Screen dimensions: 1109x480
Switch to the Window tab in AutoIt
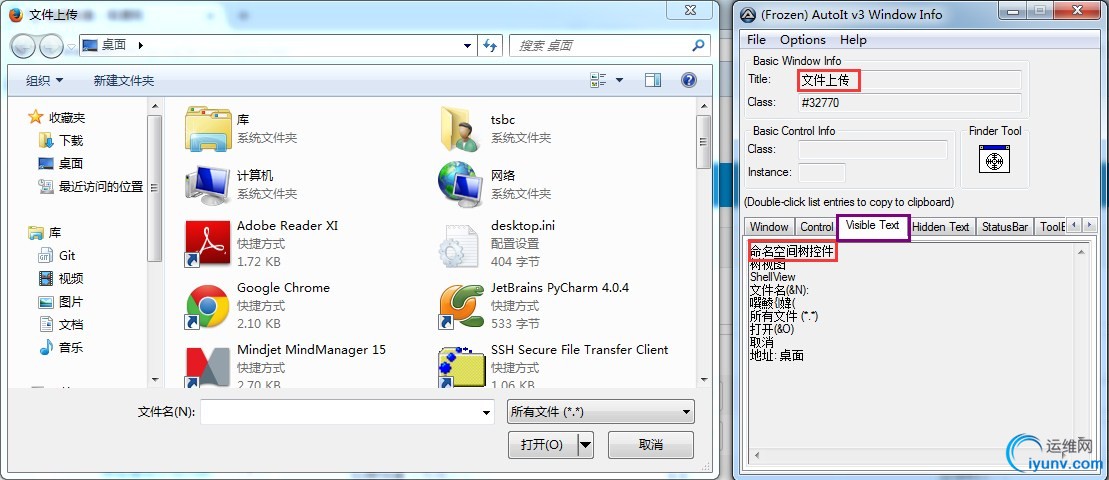(x=769, y=227)
